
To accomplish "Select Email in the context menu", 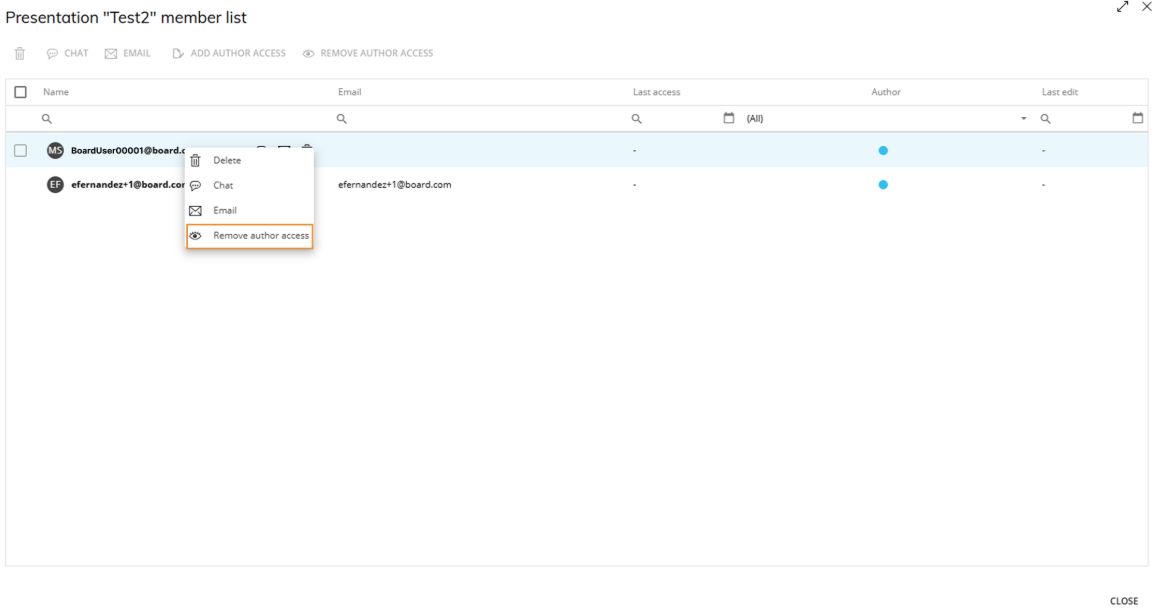I will click(250, 211).
